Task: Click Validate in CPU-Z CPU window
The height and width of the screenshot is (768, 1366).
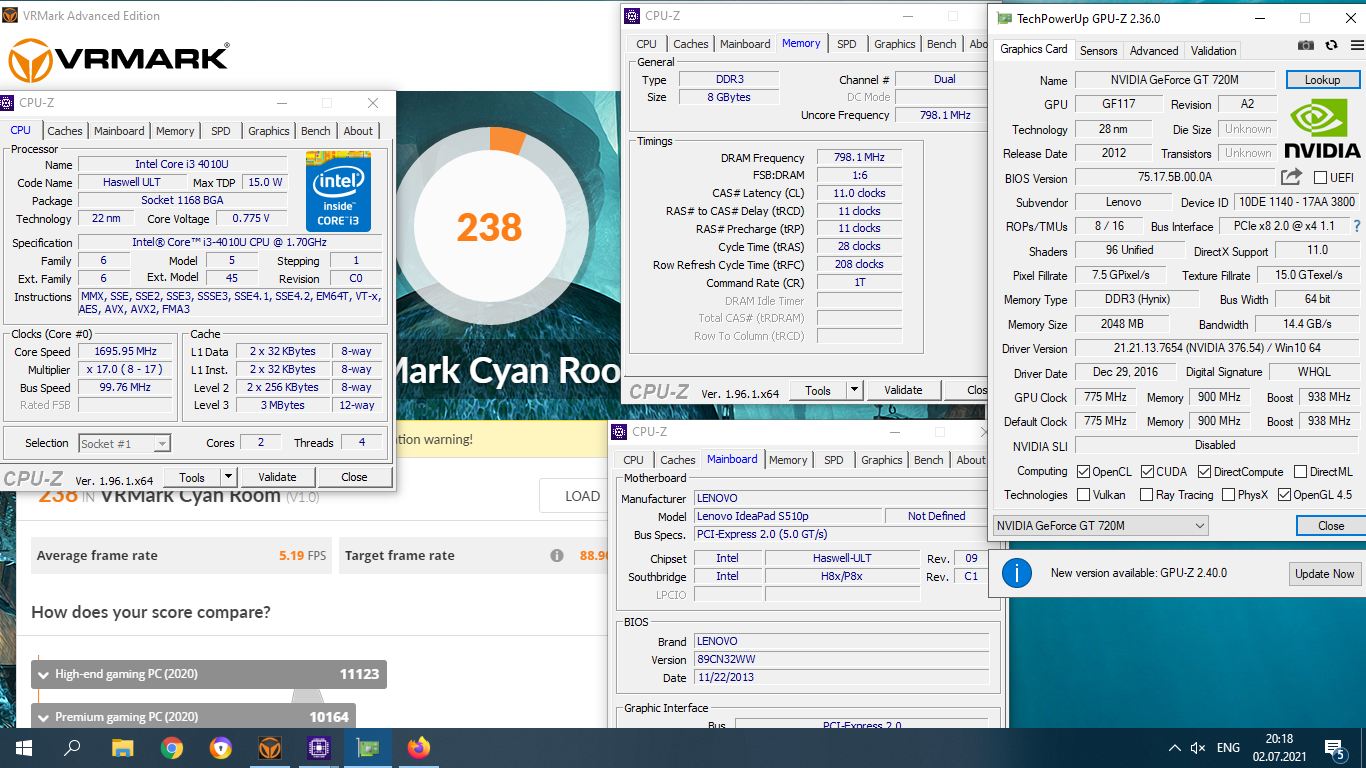Action: point(277,477)
